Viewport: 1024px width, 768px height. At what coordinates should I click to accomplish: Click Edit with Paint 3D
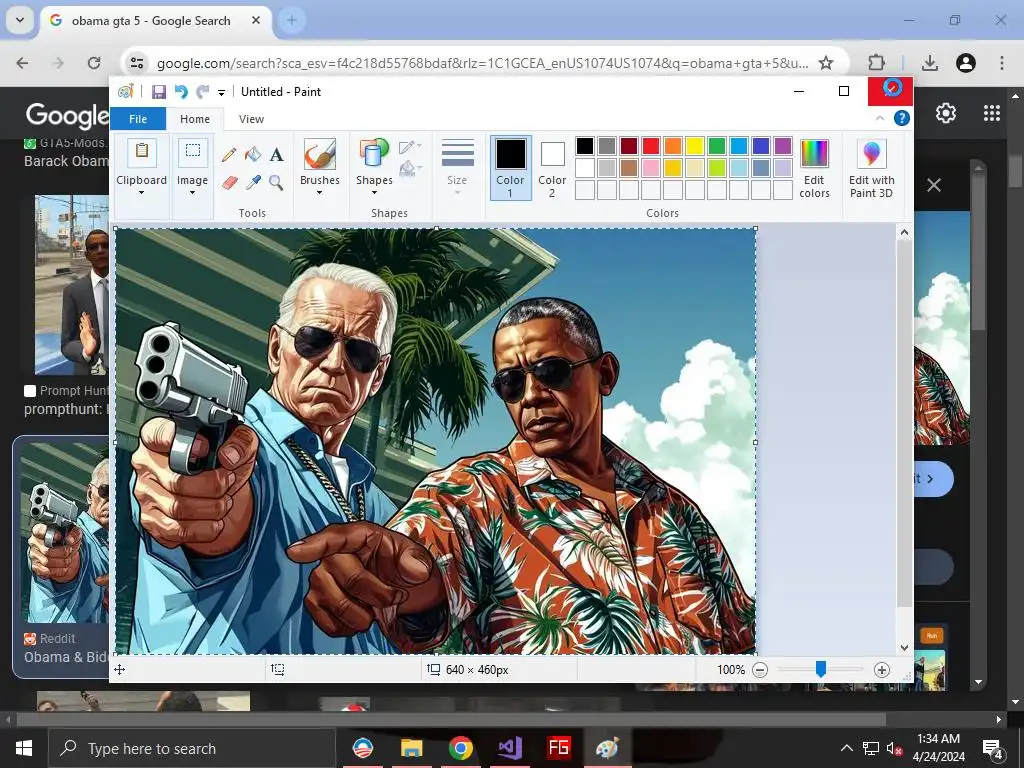(871, 168)
